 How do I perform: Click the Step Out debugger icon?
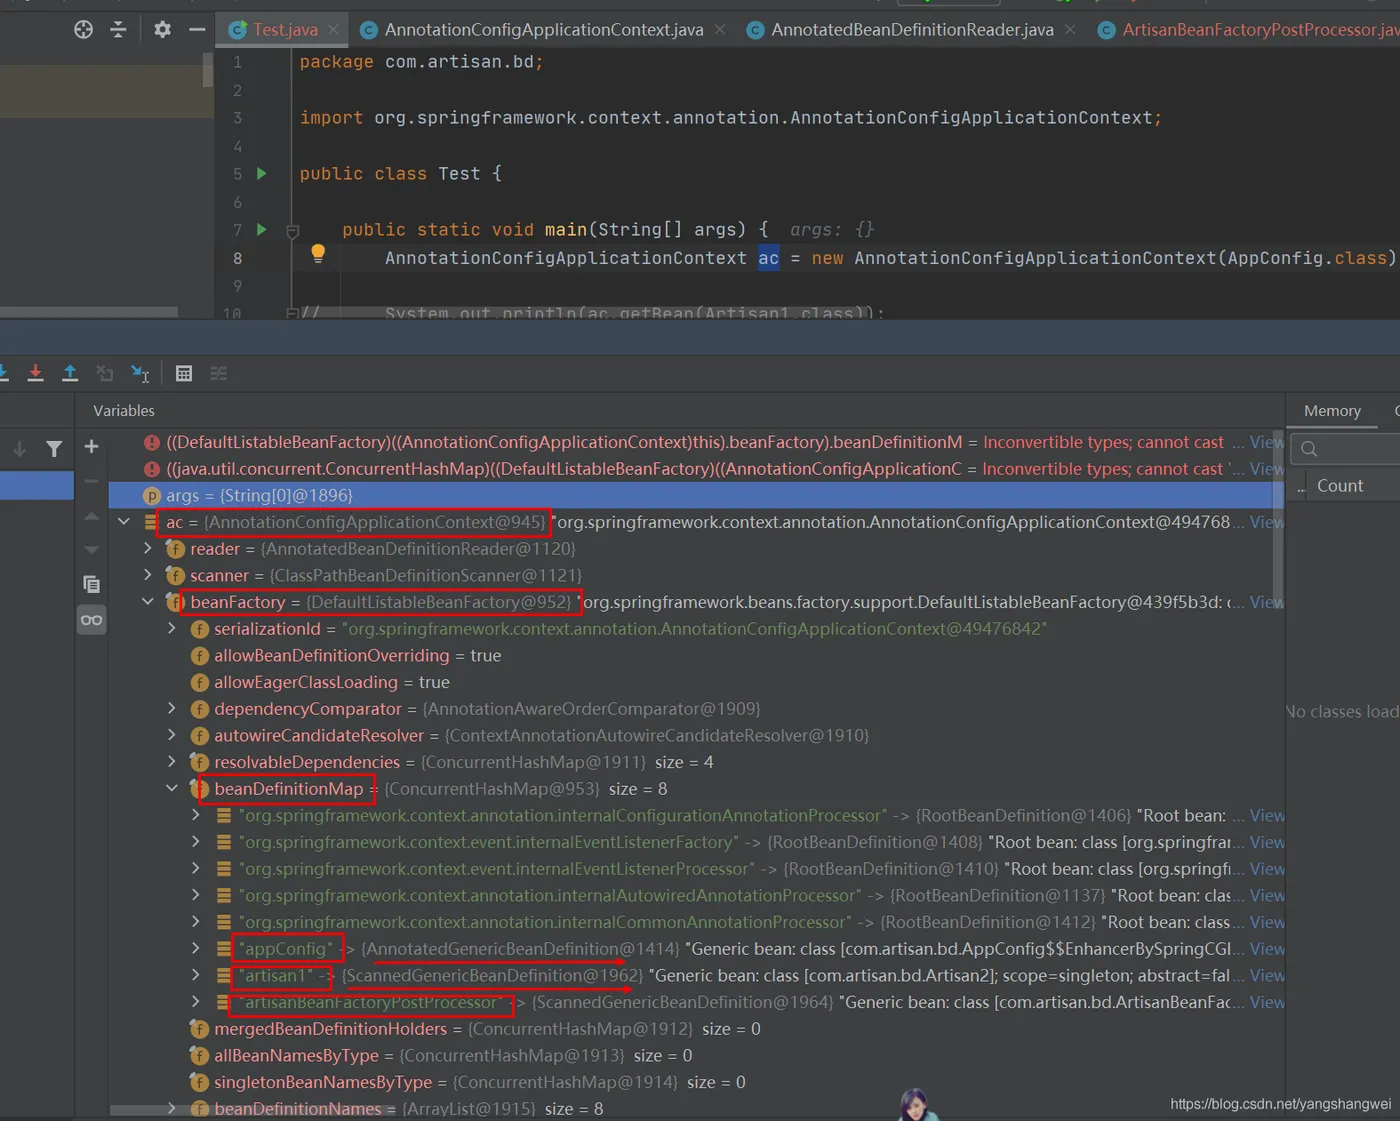tap(70, 373)
